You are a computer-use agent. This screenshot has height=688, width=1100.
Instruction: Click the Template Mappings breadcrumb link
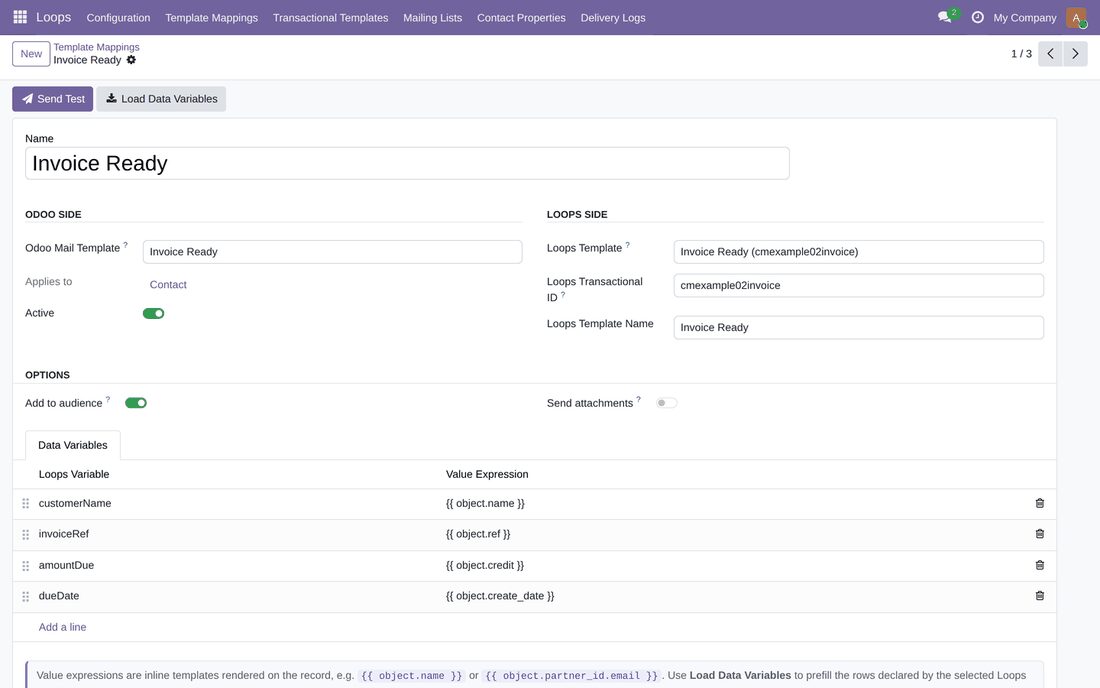pyautogui.click(x=96, y=47)
